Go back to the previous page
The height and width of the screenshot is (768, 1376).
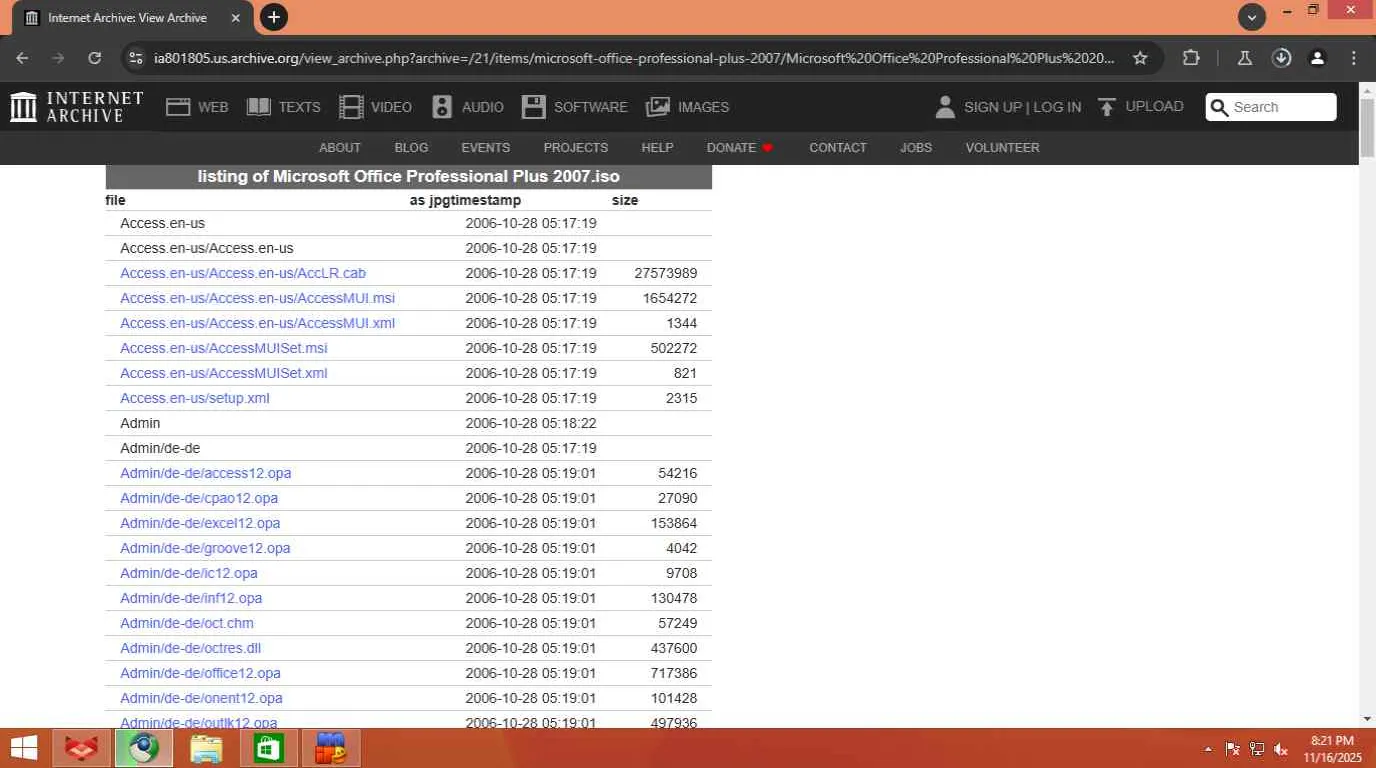(22, 58)
